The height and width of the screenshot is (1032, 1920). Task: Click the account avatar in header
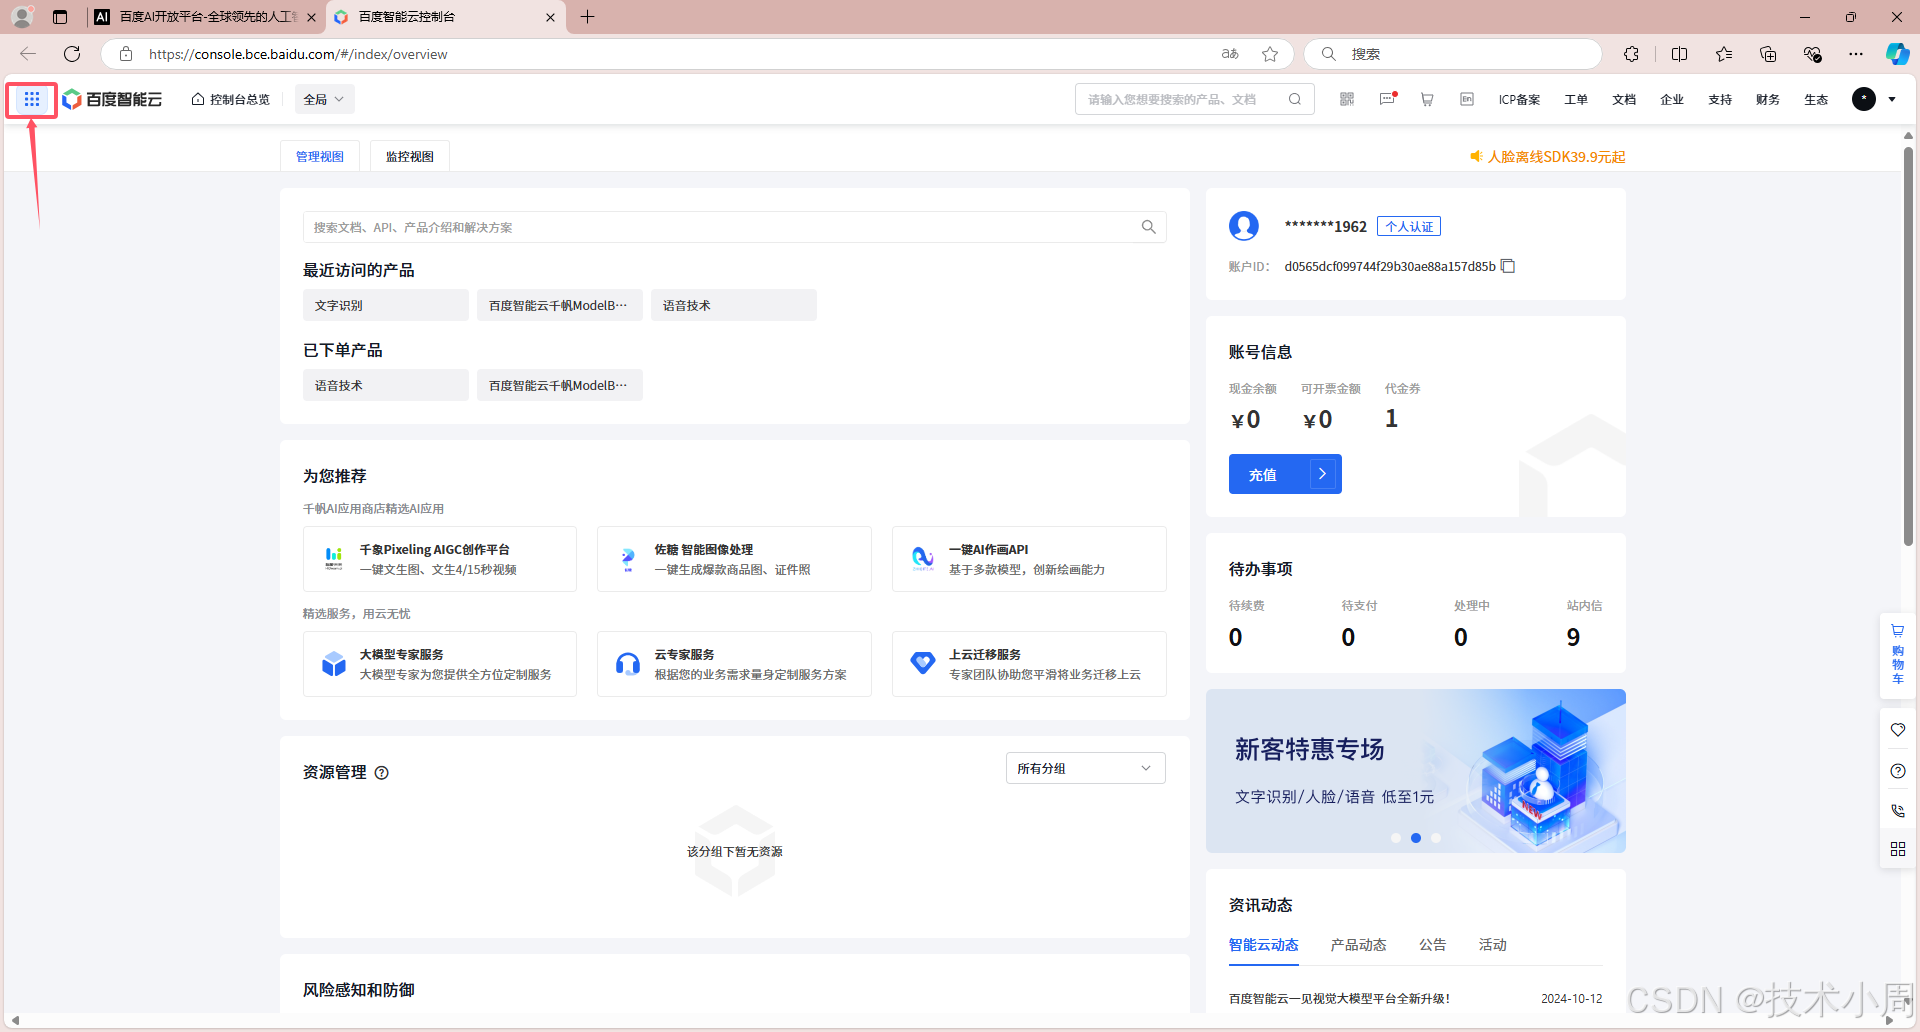pyautogui.click(x=1864, y=99)
